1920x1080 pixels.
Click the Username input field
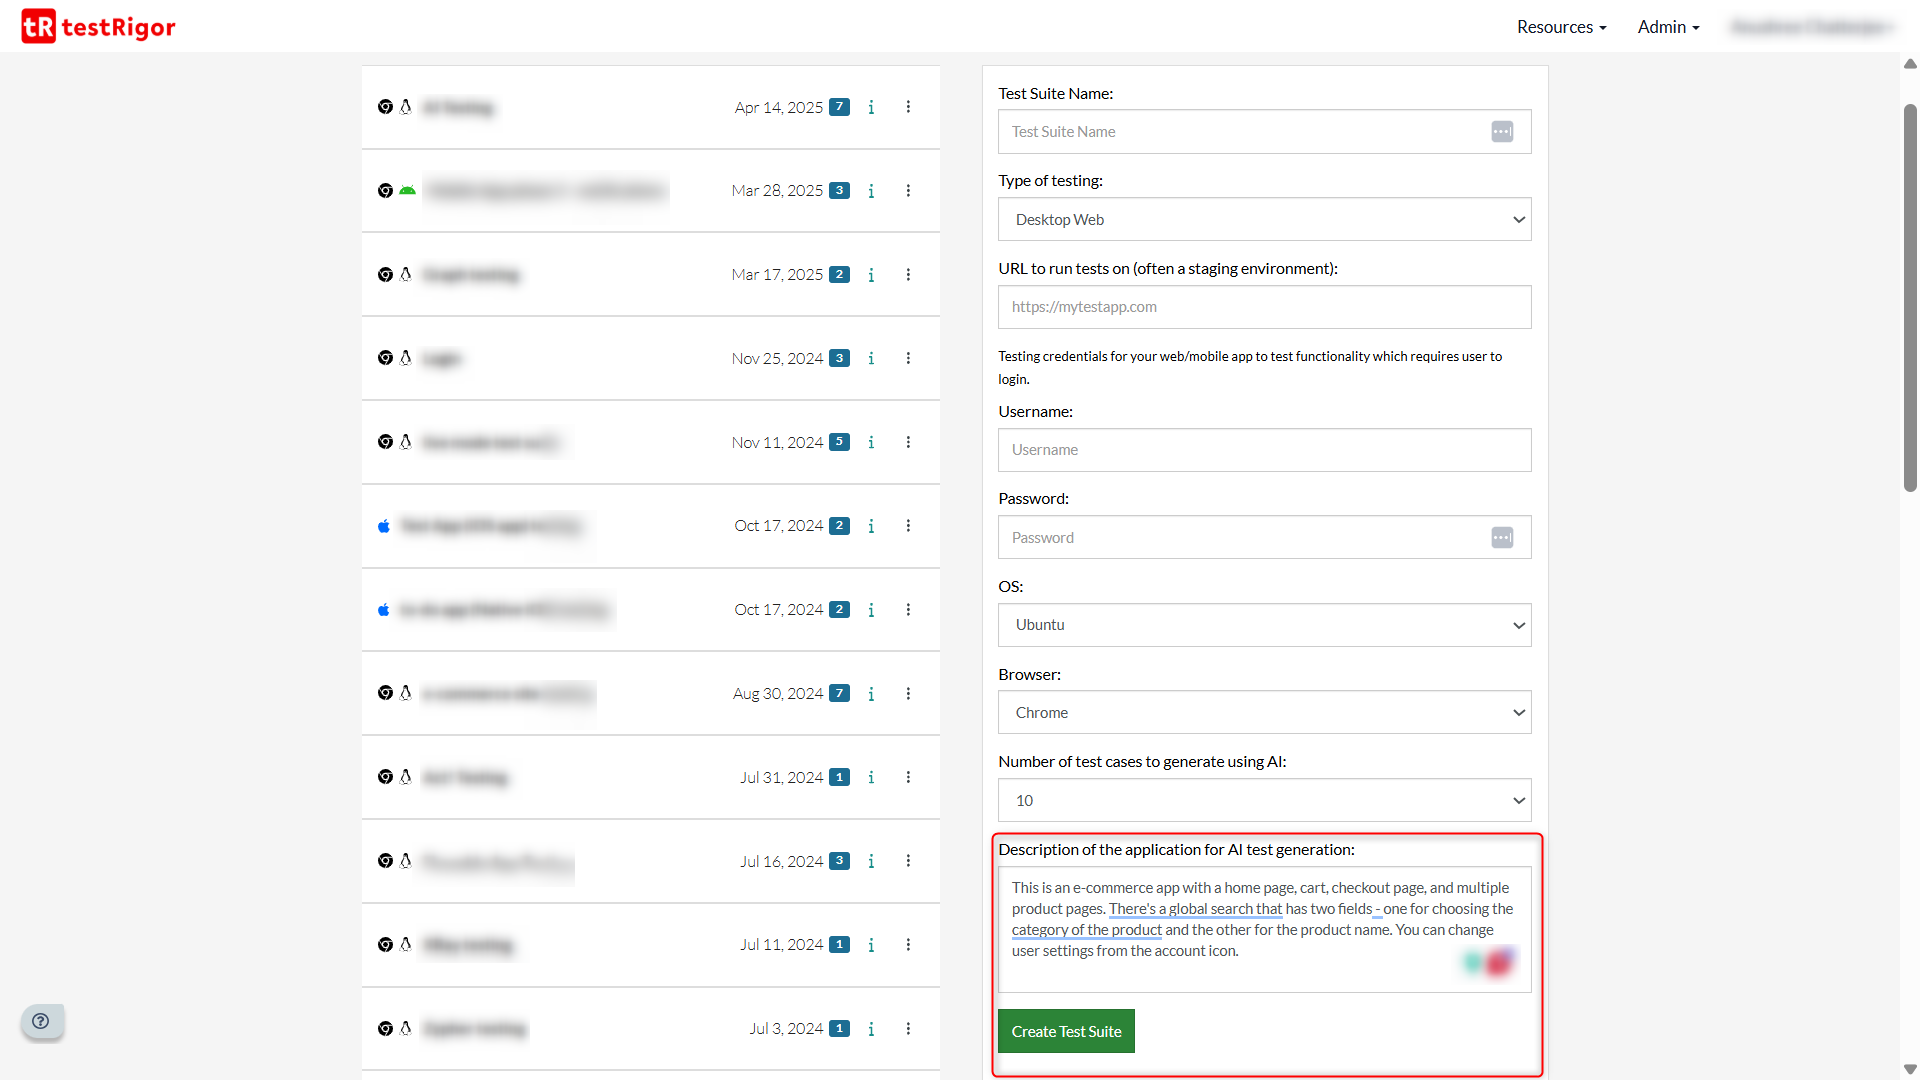pos(1264,450)
